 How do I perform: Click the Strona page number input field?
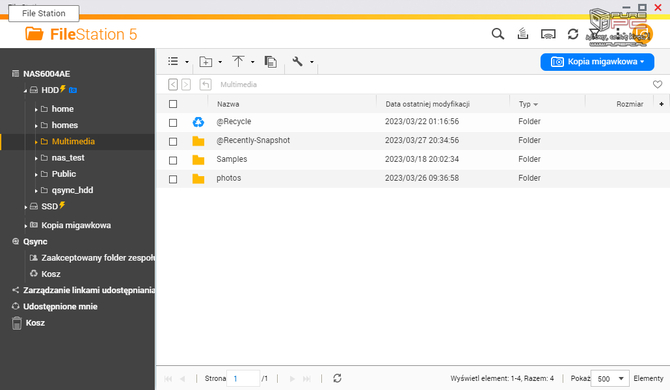pos(243,378)
